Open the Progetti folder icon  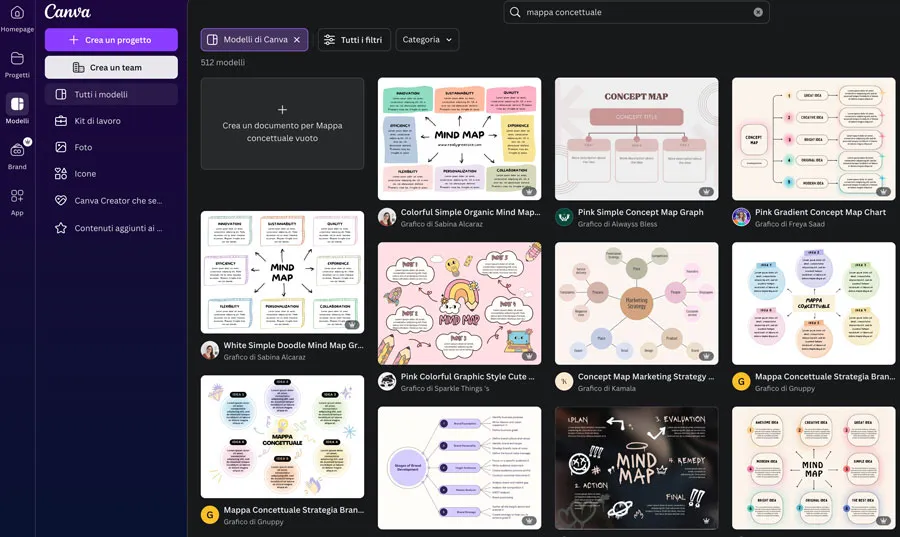17,60
